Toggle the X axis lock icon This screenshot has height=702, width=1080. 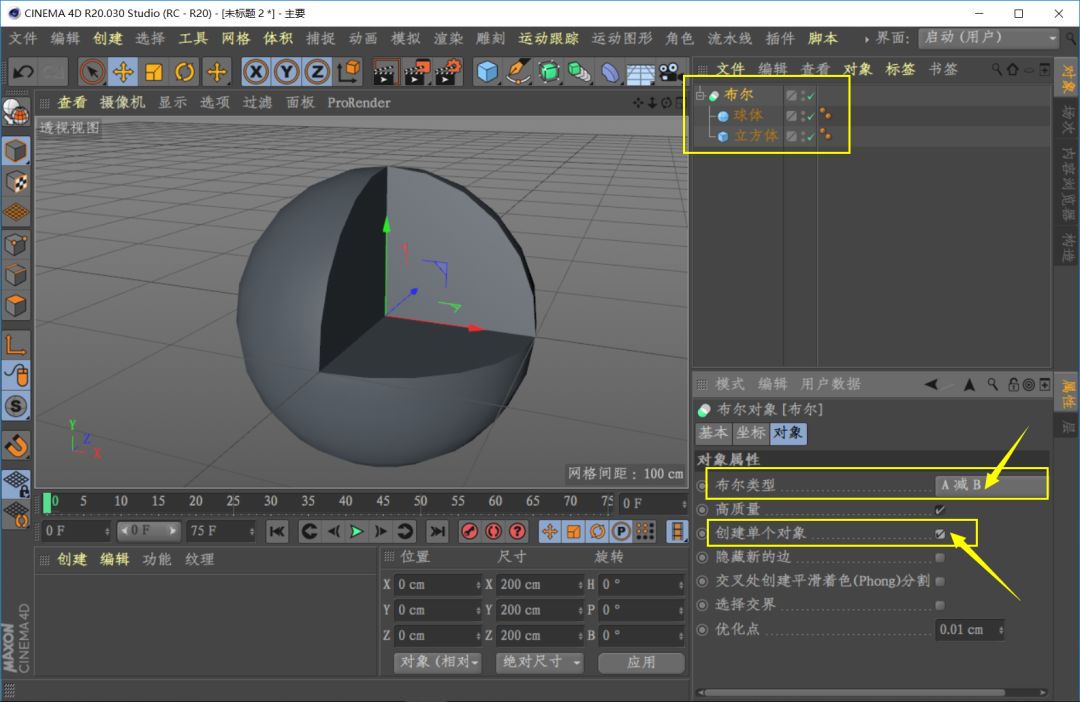[x=256, y=72]
